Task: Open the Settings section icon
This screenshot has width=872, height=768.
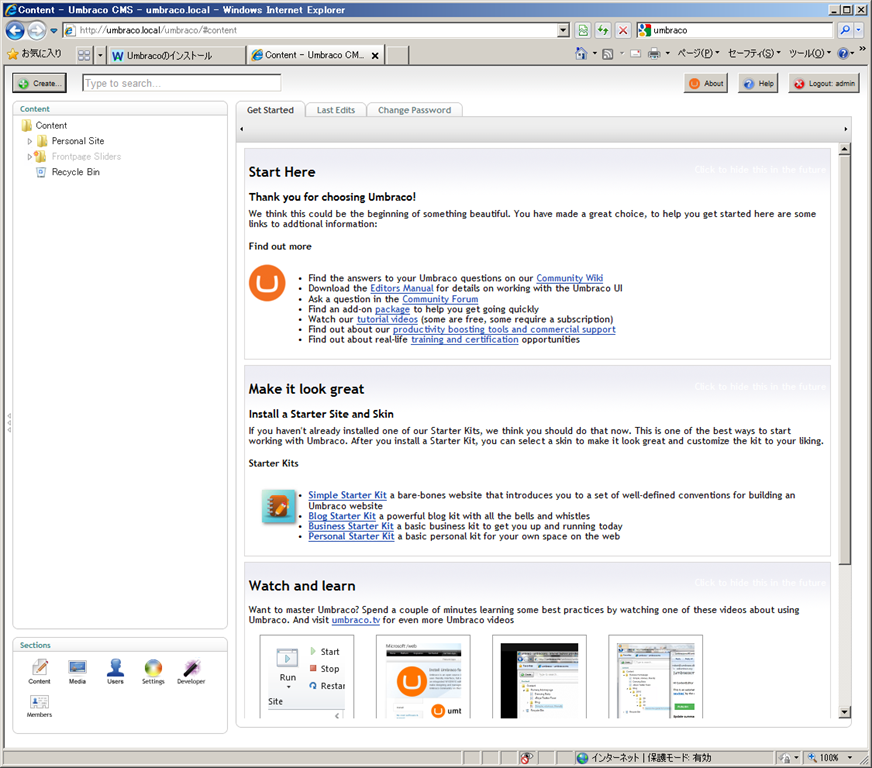Action: (153, 671)
